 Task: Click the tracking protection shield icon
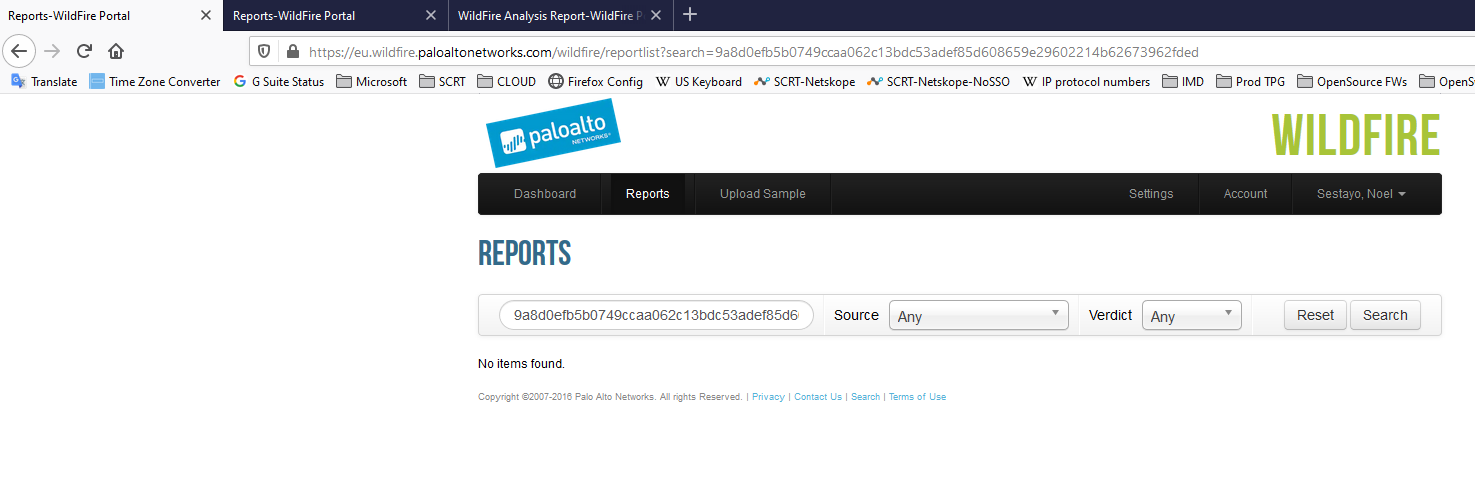tap(265, 51)
